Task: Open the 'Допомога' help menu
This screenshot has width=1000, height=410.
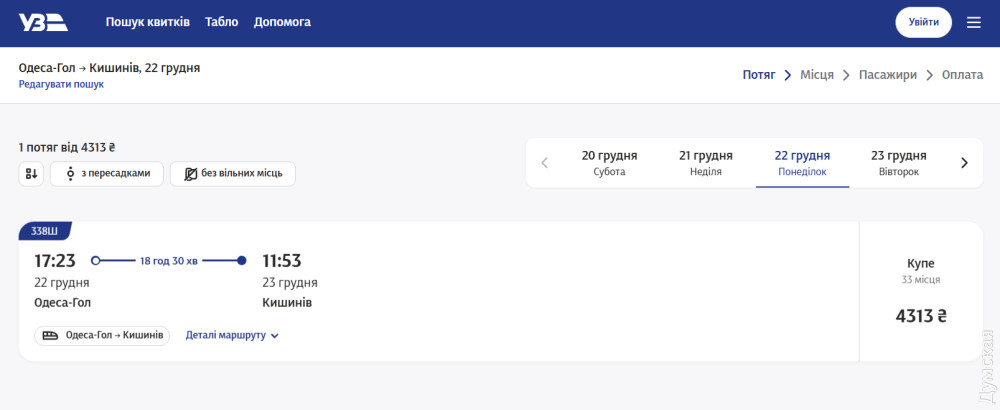Action: tap(282, 22)
